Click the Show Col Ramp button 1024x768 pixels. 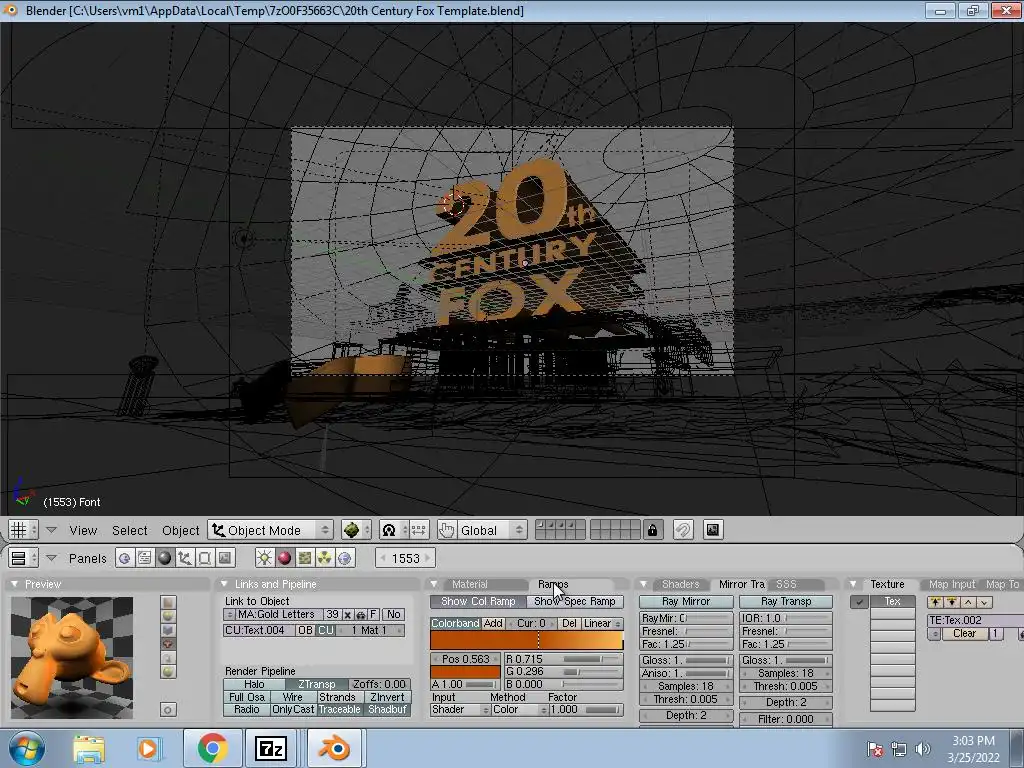[478, 601]
